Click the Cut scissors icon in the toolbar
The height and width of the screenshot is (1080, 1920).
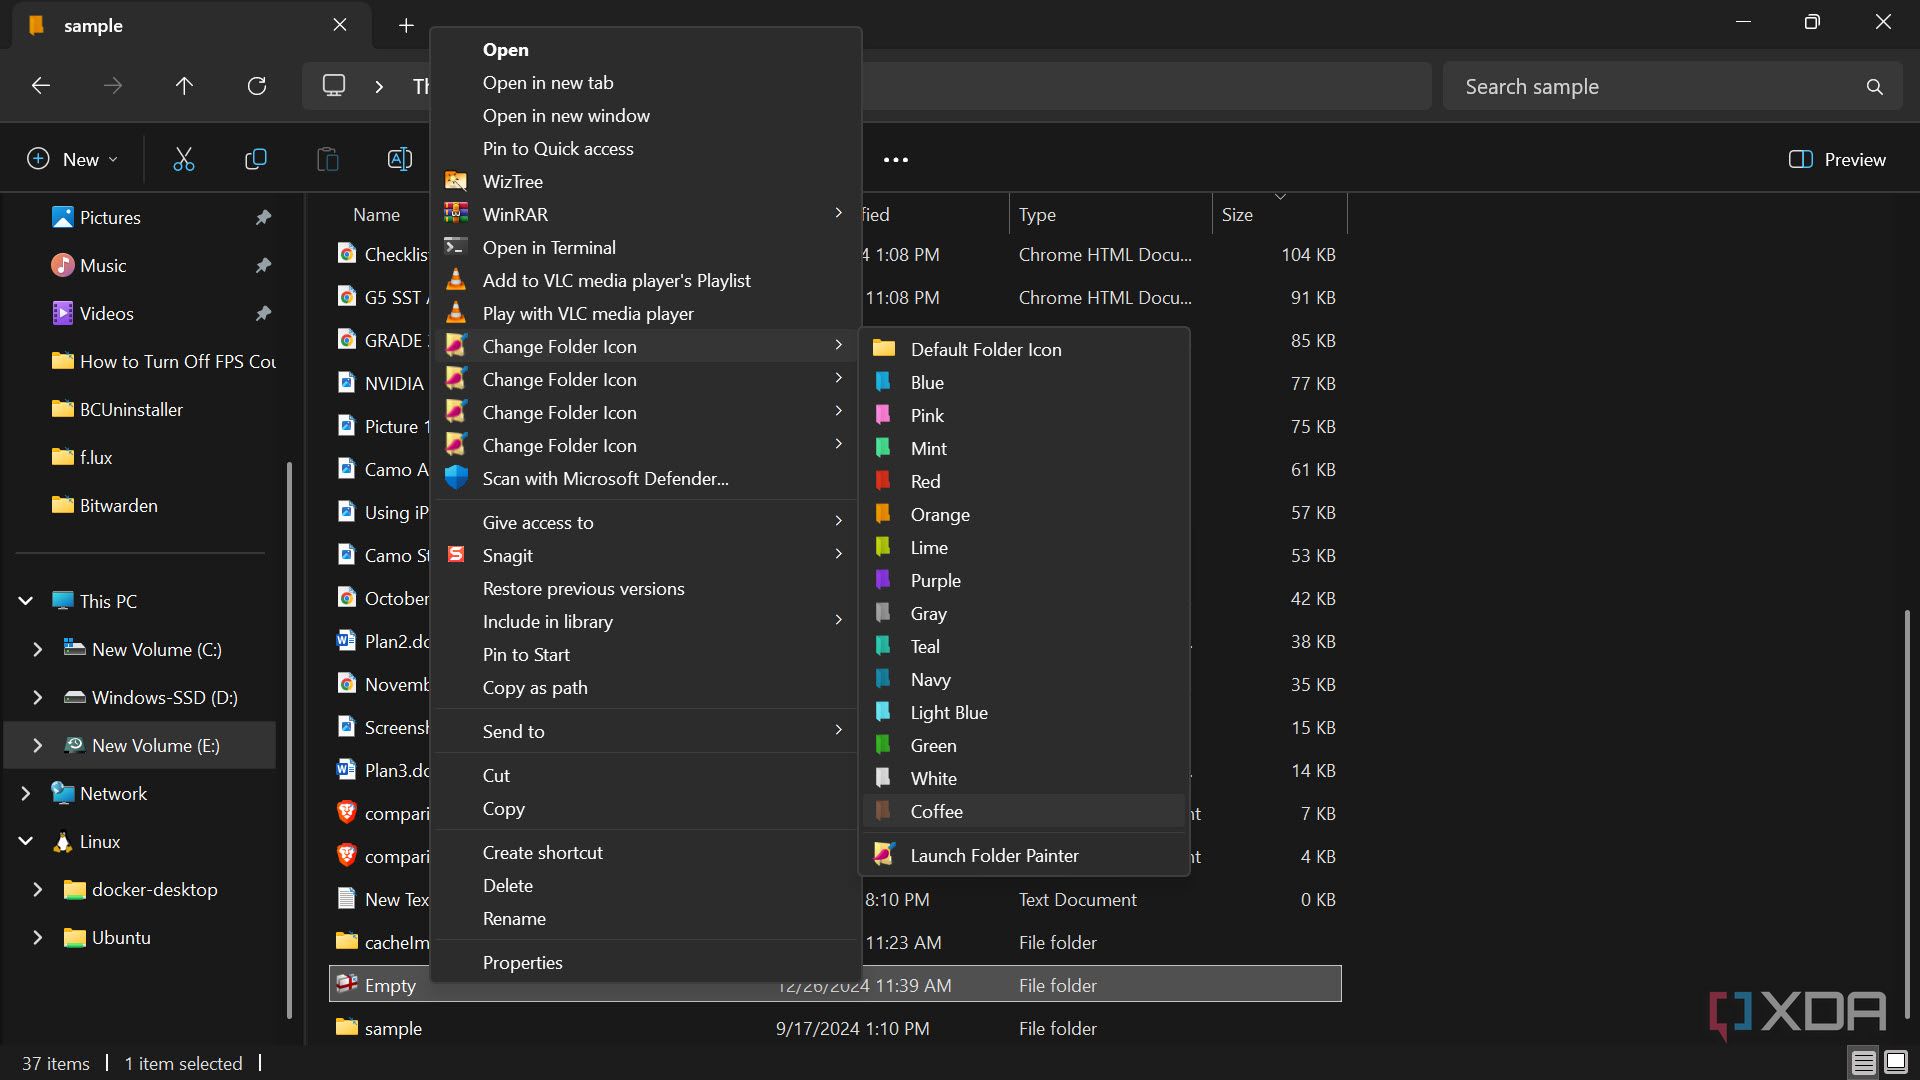(184, 159)
